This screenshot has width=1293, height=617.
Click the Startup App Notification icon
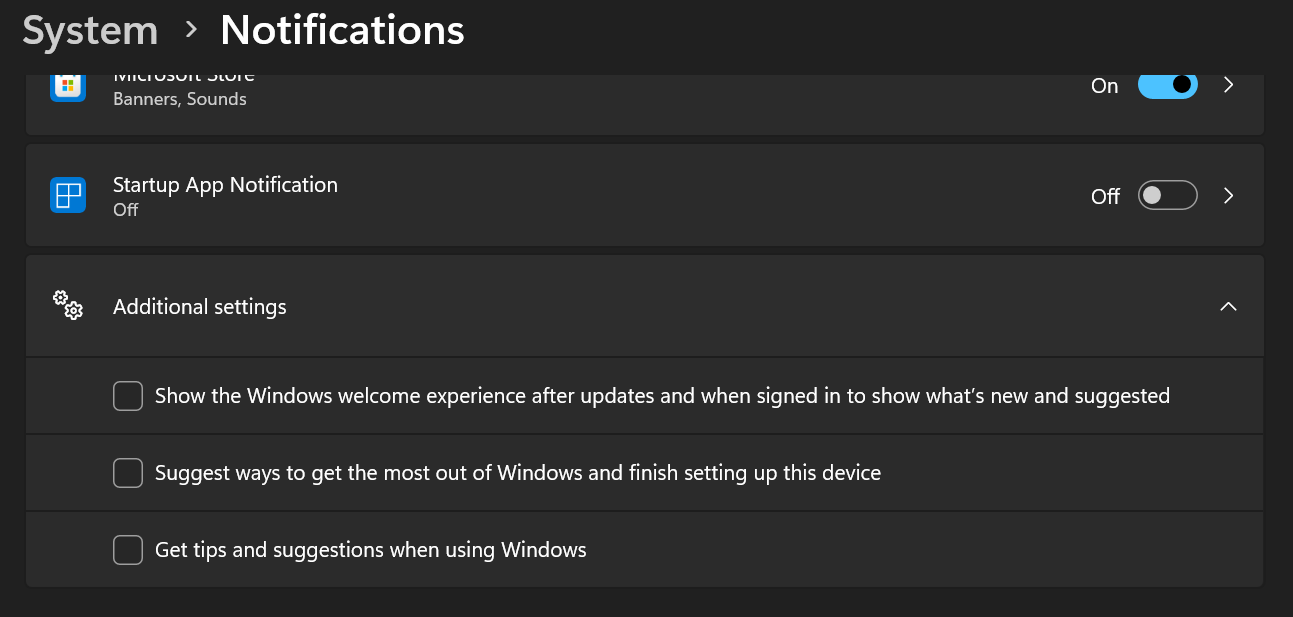(x=68, y=195)
